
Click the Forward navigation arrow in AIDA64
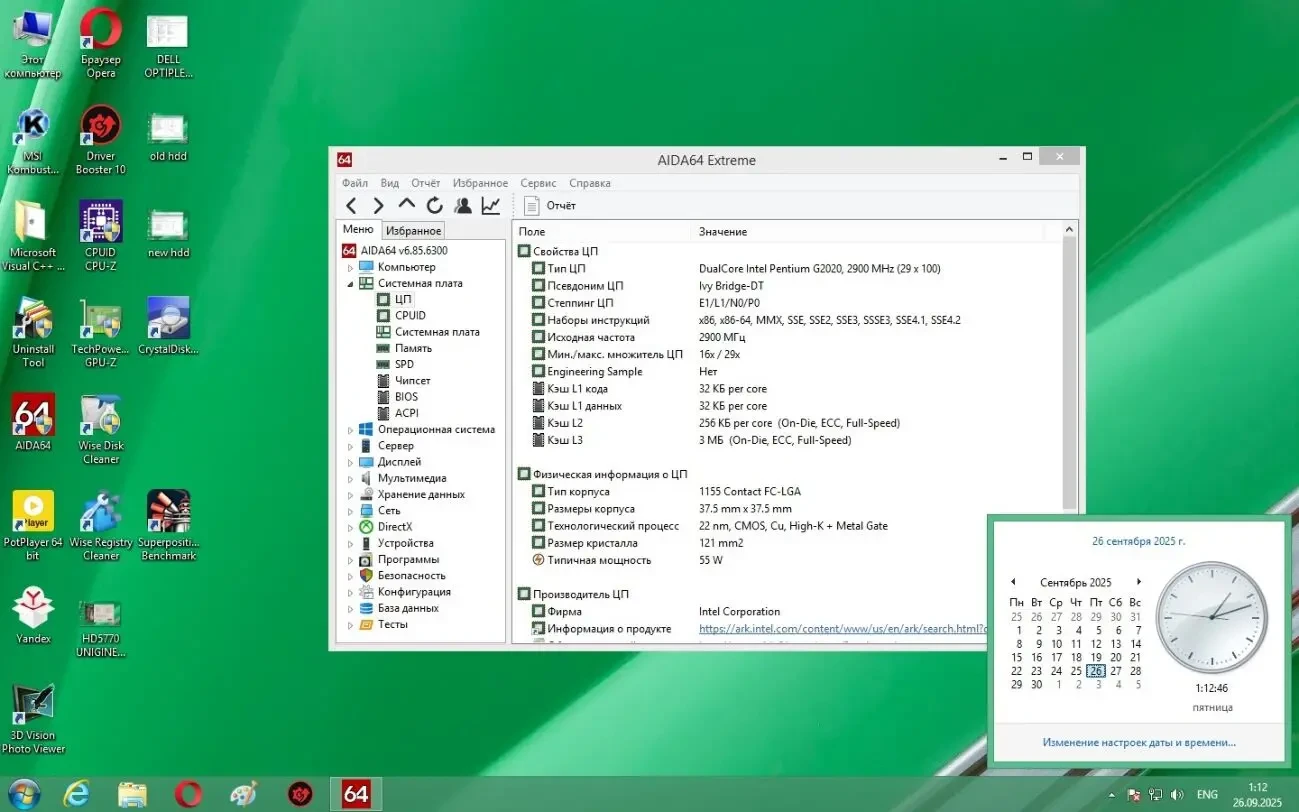(x=378, y=206)
